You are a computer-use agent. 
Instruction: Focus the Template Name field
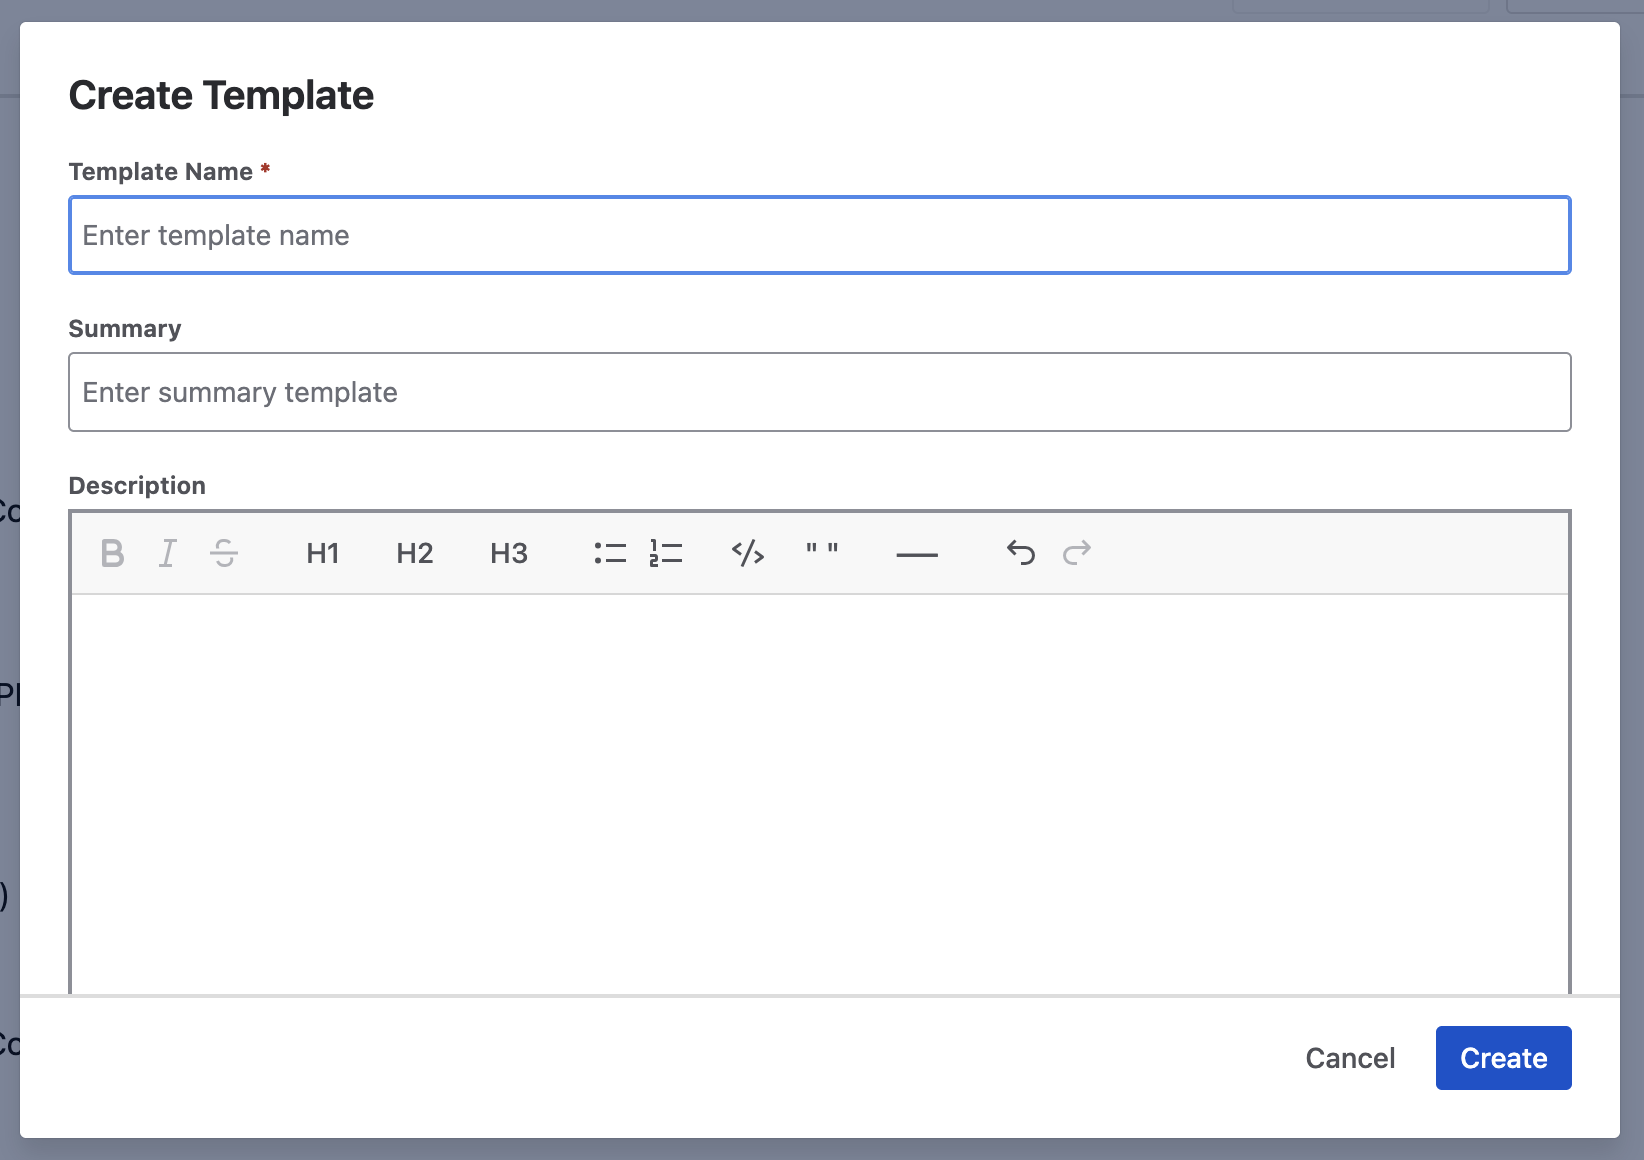click(819, 236)
